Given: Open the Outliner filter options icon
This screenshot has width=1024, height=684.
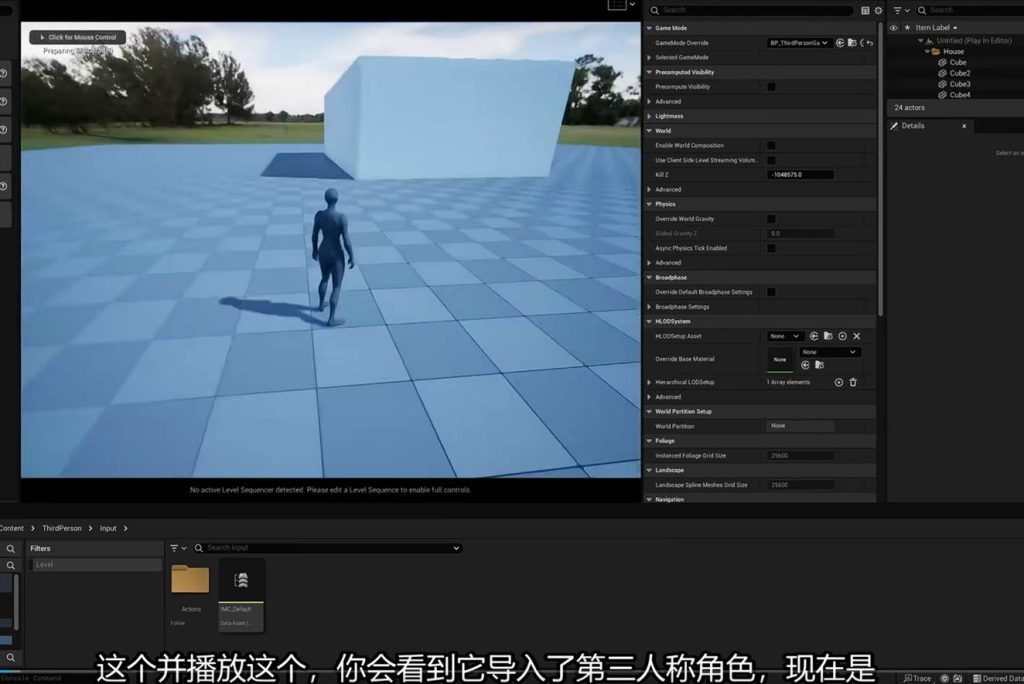Looking at the screenshot, I should pos(897,10).
